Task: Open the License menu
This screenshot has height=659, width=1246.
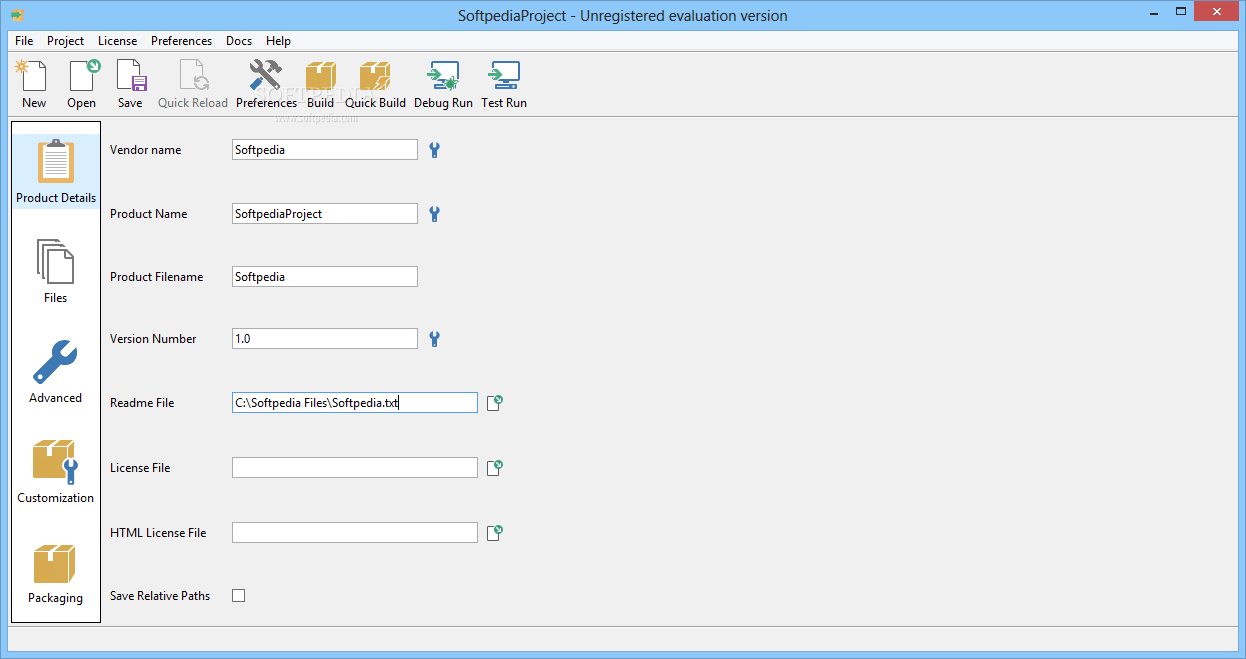Action: click(118, 41)
